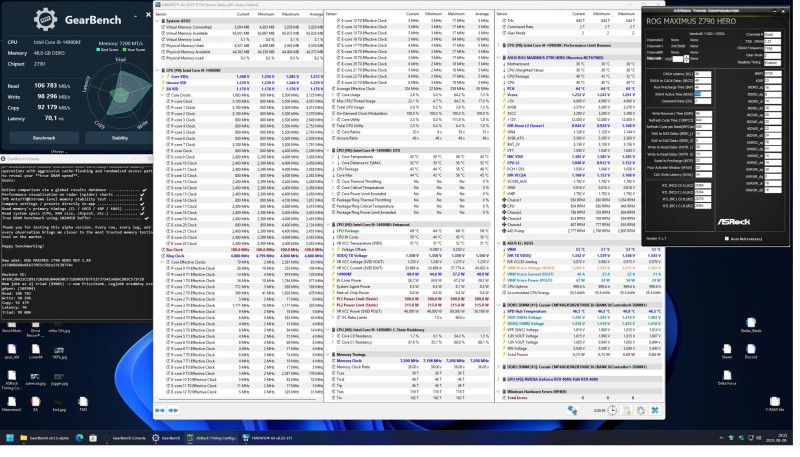Click the DIMM selector stepper in ASRock configurator

[686, 59]
